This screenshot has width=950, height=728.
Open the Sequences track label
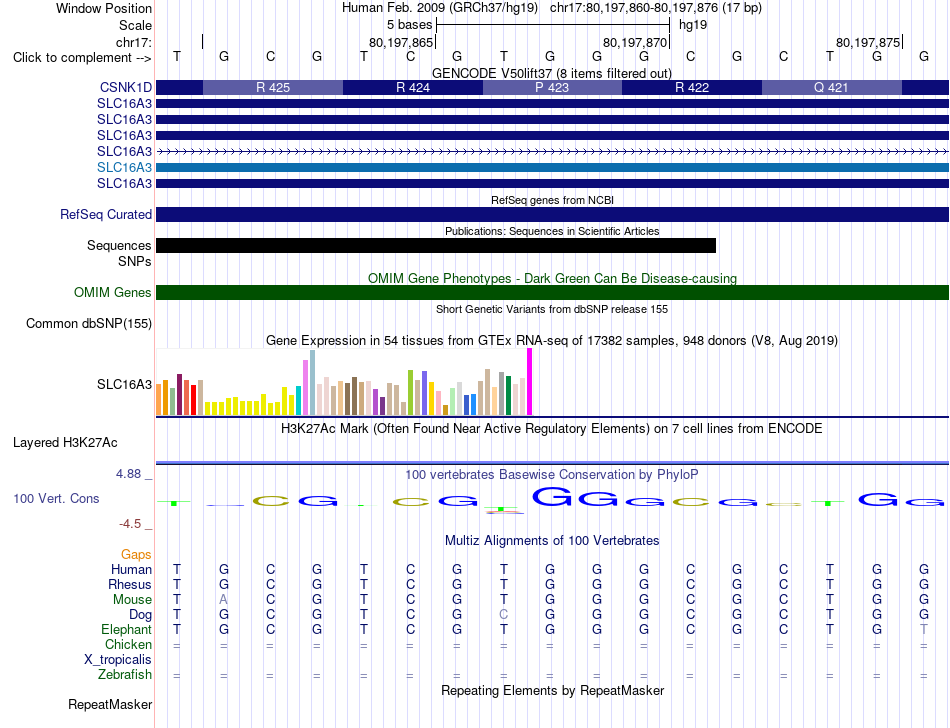119,245
